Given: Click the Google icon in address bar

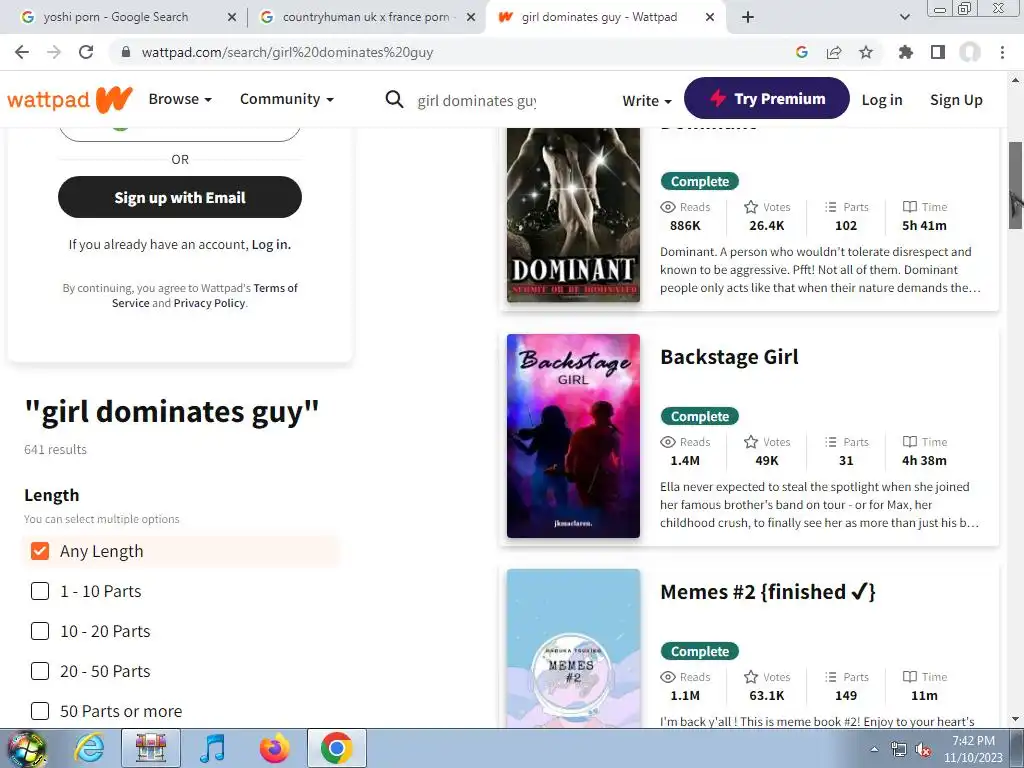Looking at the screenshot, I should click(x=802, y=52).
